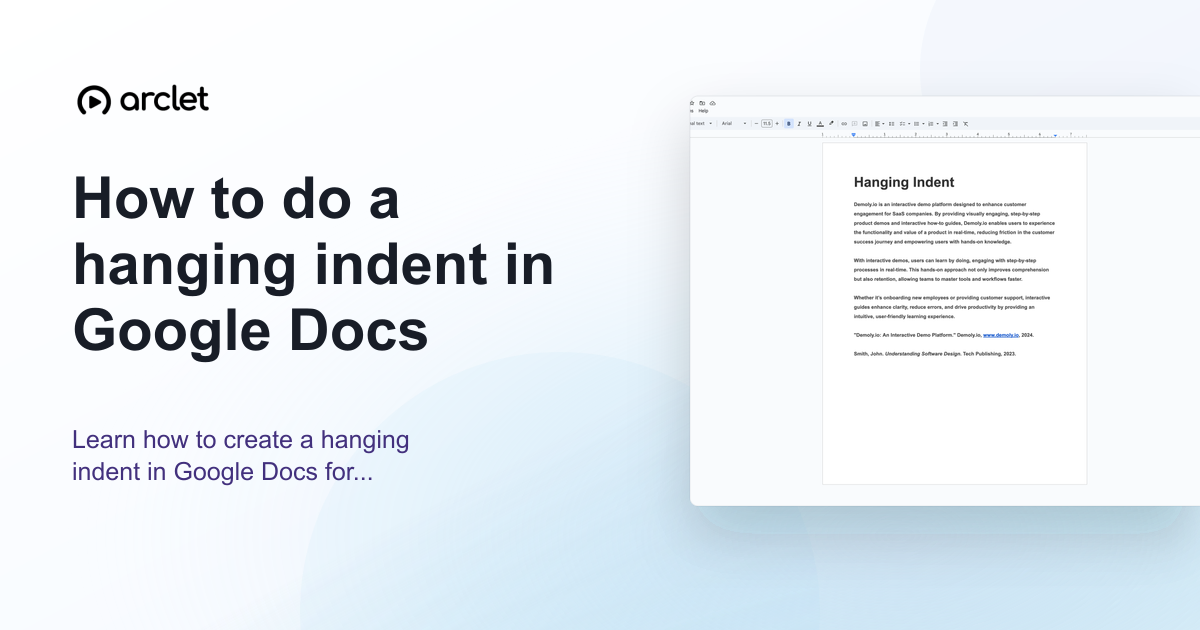Open the text color picker
This screenshot has height=630, width=1200.
point(820,123)
